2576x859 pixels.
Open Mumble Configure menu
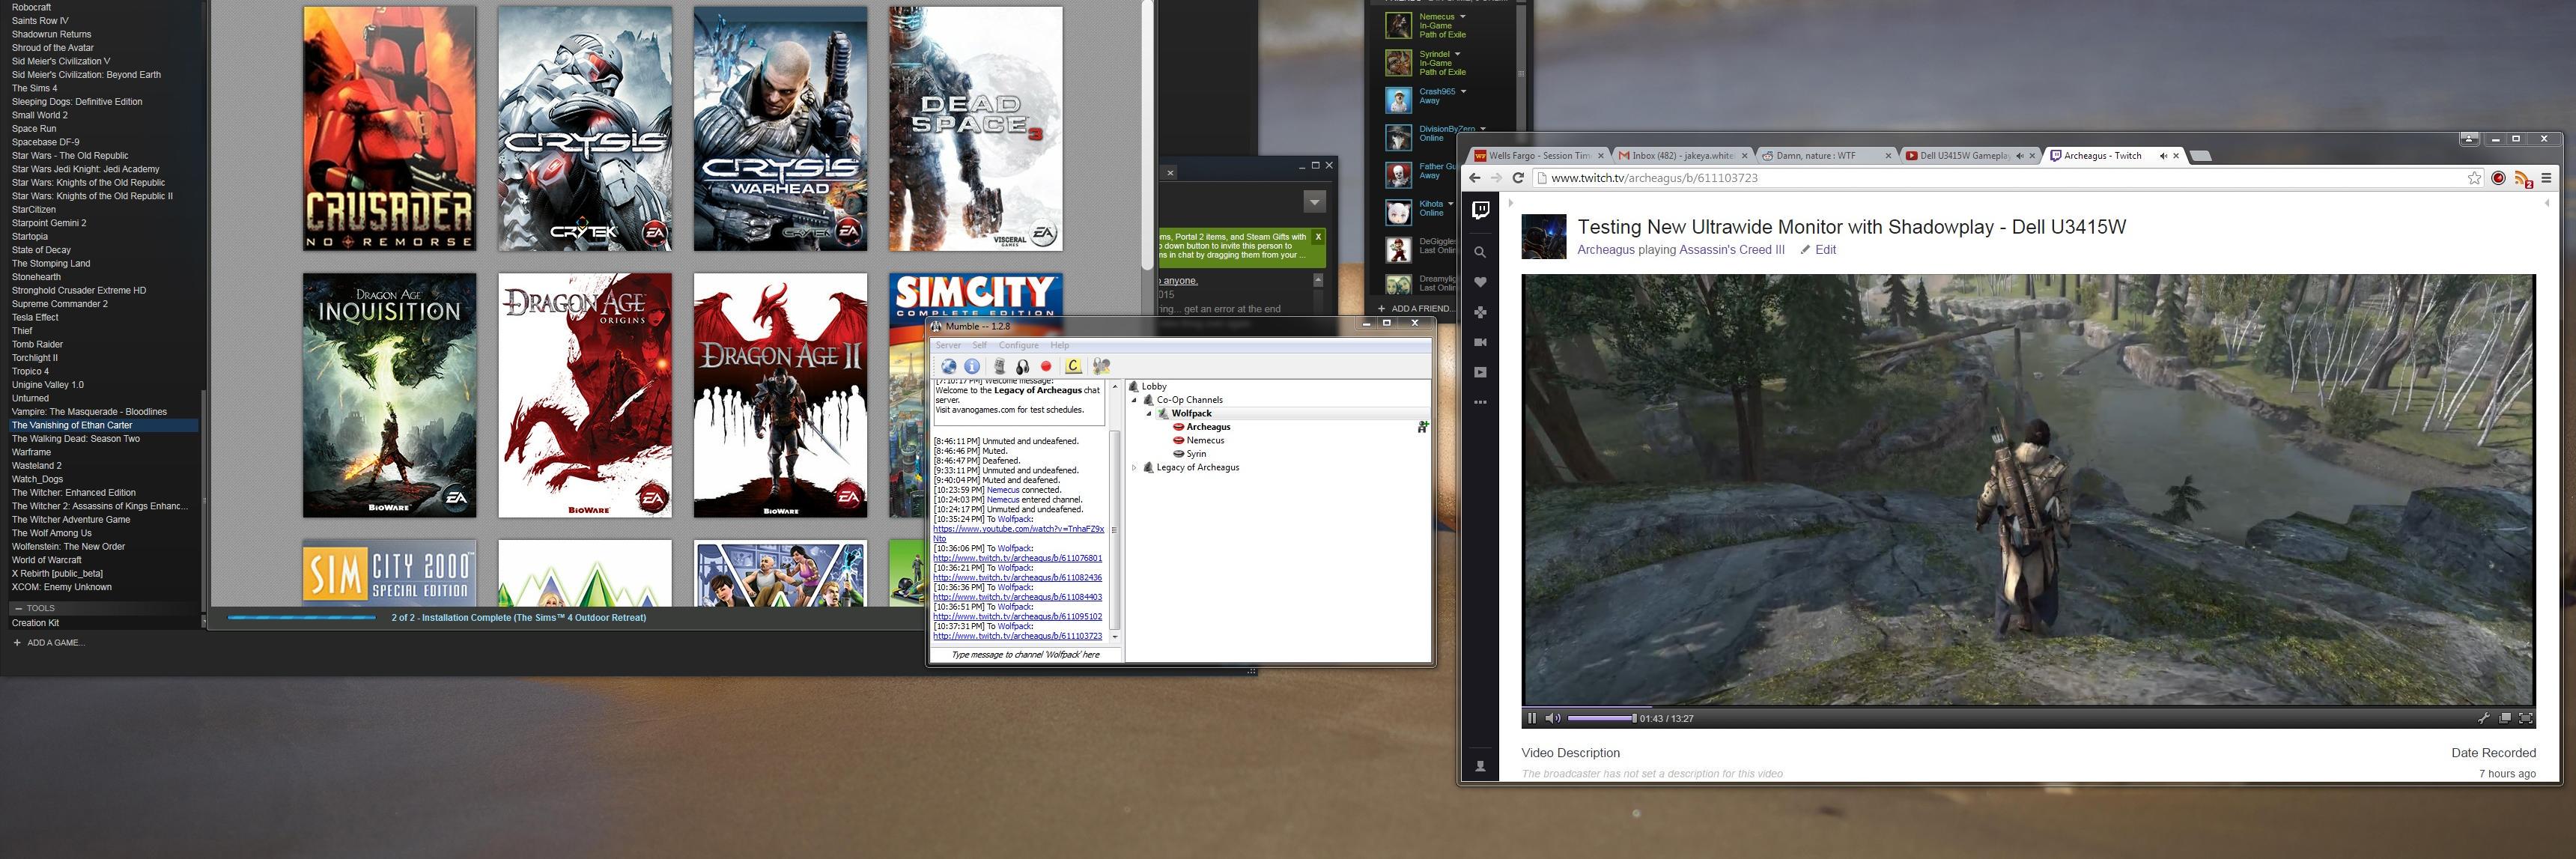[1018, 345]
